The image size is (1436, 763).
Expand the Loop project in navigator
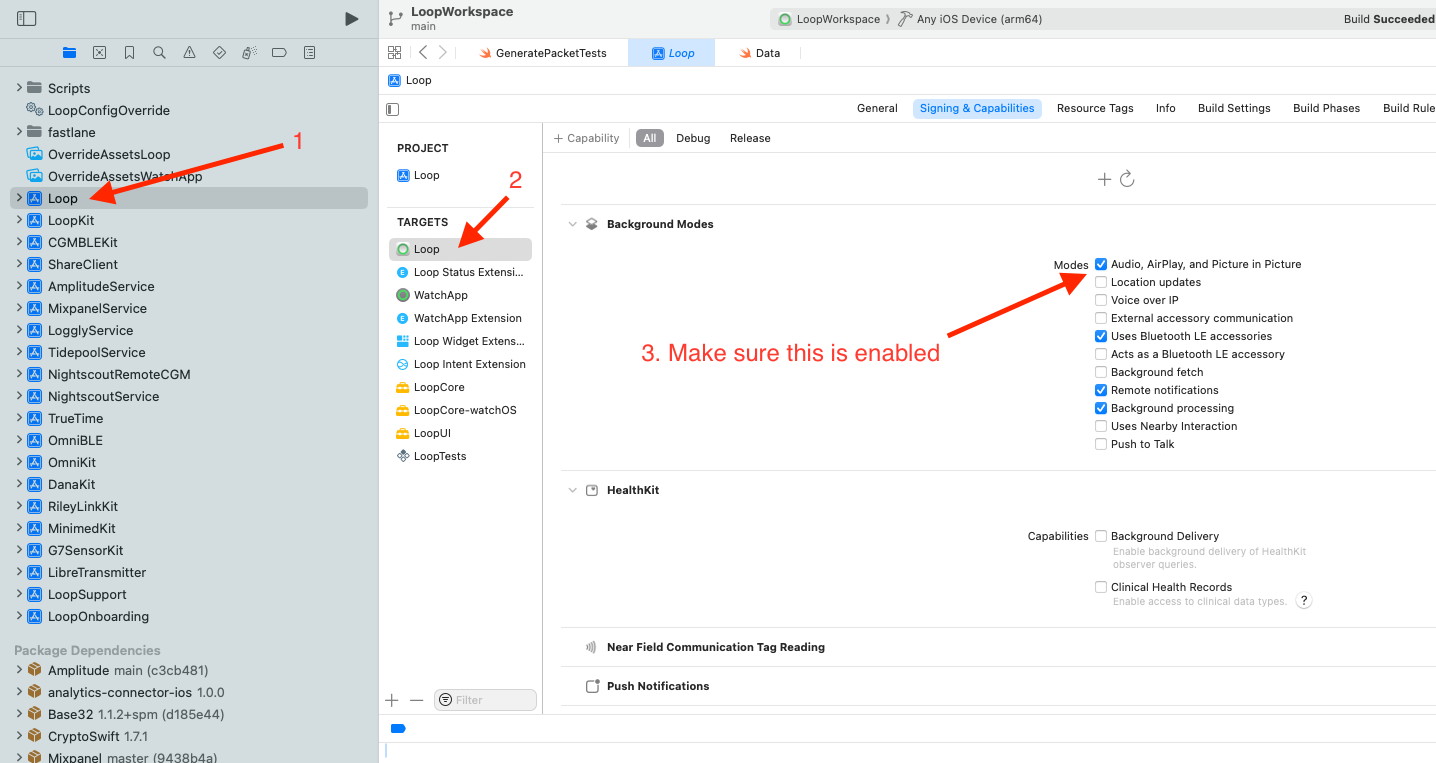click(19, 198)
